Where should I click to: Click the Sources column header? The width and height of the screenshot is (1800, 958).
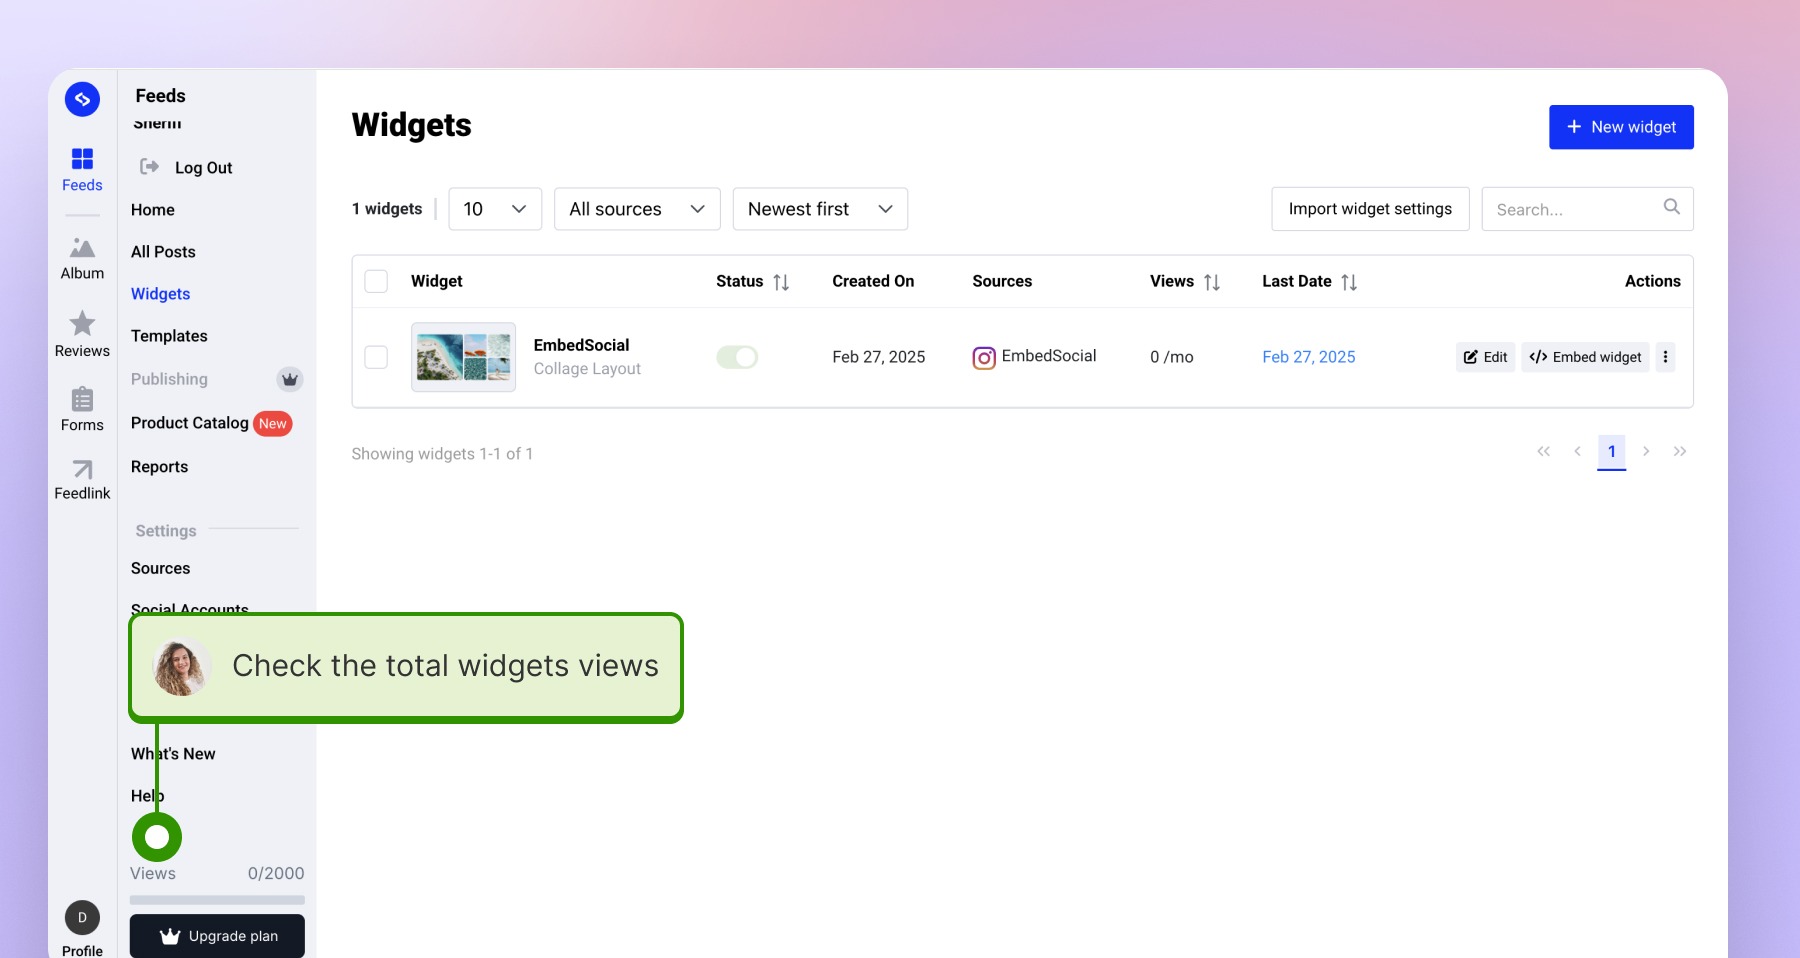(1002, 281)
